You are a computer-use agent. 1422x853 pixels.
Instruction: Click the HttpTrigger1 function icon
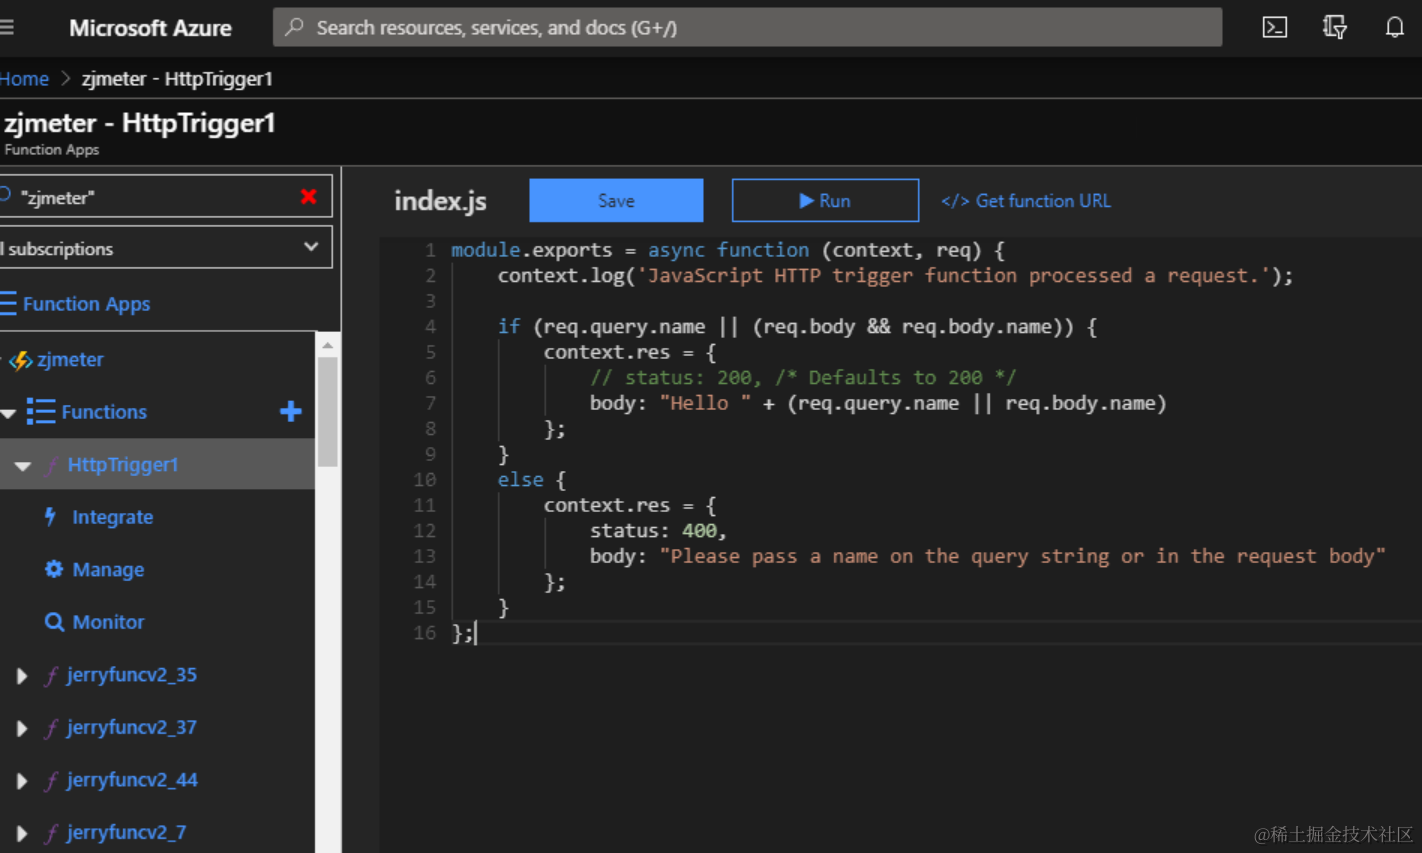[51, 465]
